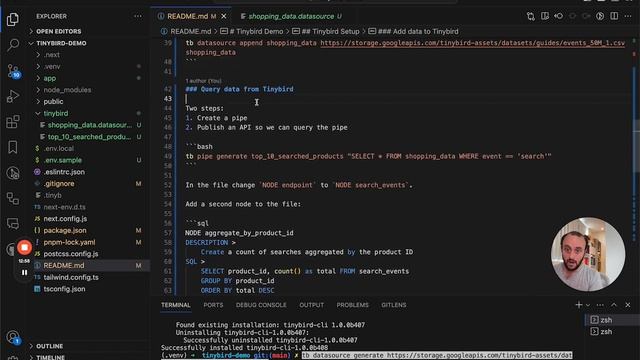This screenshot has width=640, height=360.
Task: Collapse the tinybird folder
Action: click(x=56, y=113)
